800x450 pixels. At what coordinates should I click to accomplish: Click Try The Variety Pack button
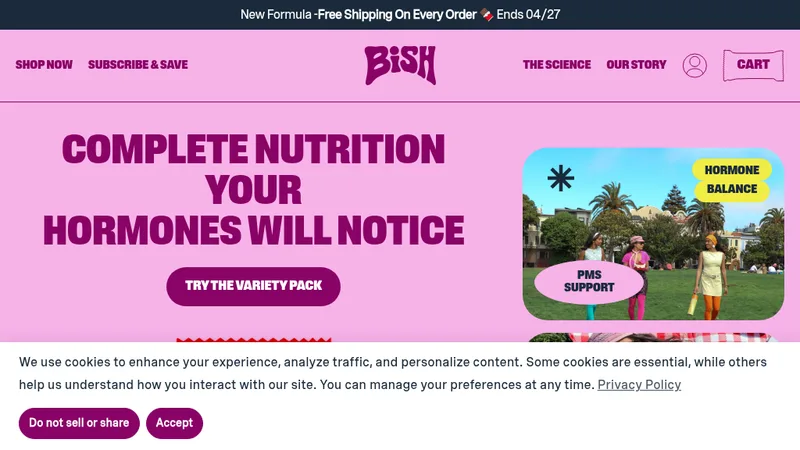tap(253, 286)
